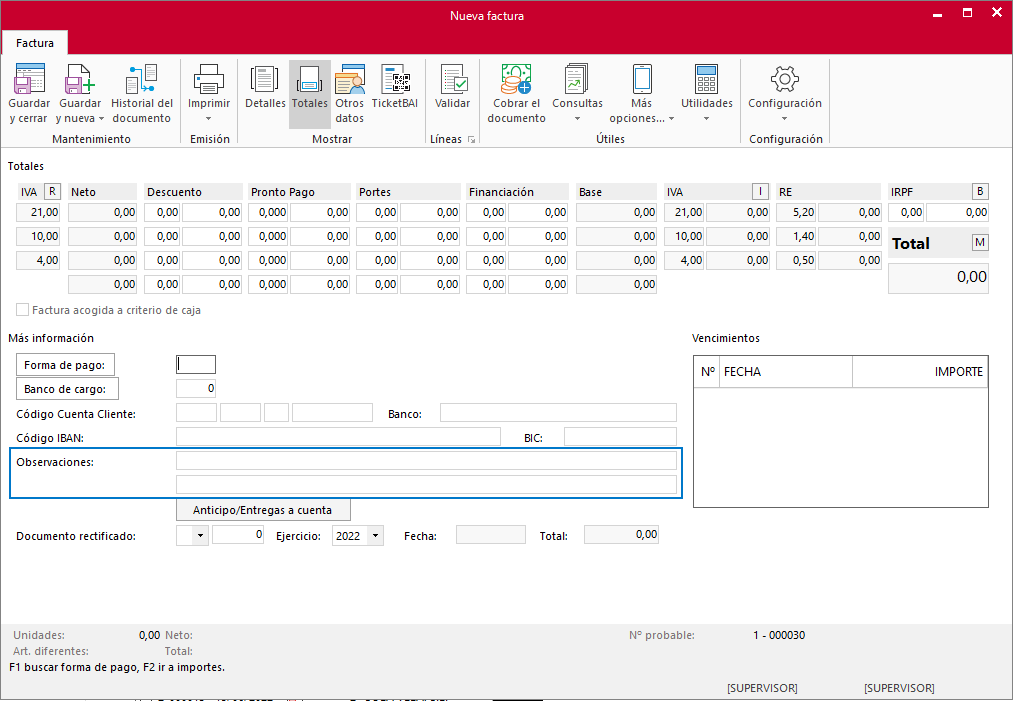Click the RE 5,20 percentage value
1013x701 pixels.
796,212
